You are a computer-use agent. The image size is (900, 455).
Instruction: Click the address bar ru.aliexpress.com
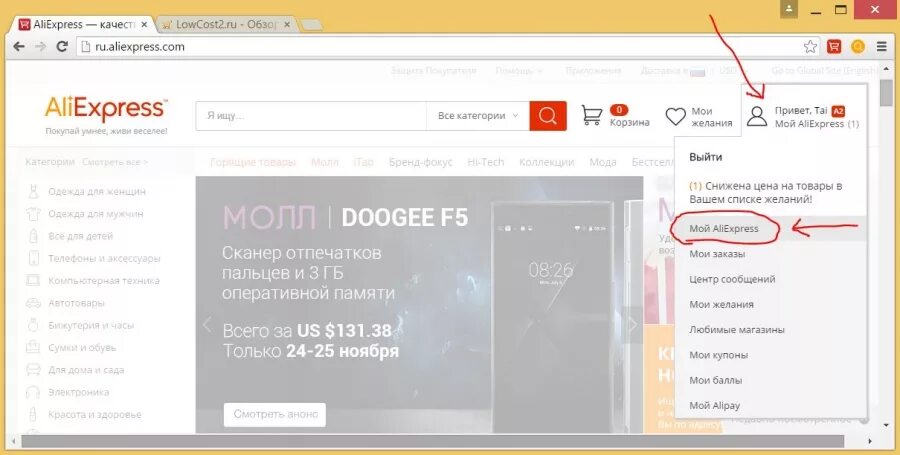[439, 46]
